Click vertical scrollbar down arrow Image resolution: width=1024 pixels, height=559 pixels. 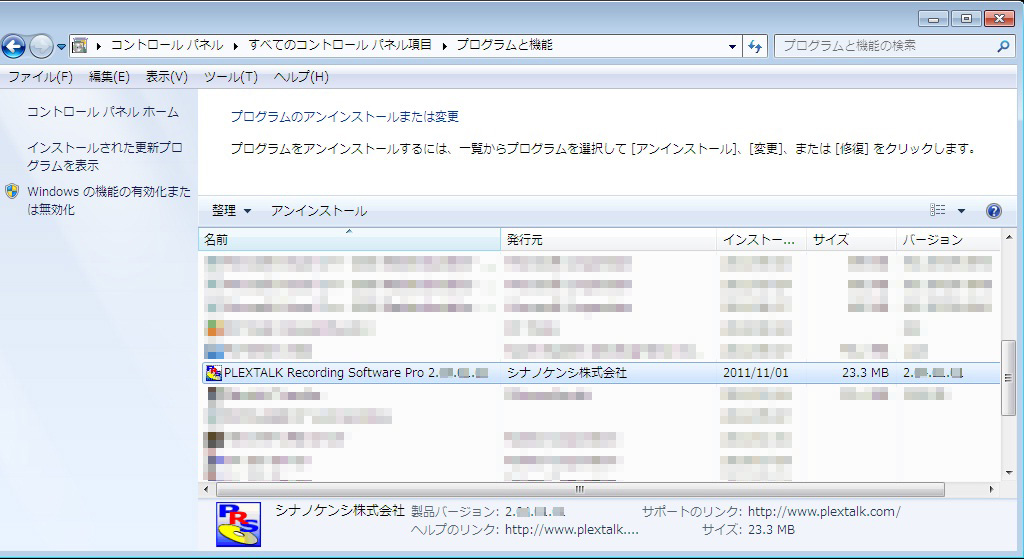coord(1009,473)
